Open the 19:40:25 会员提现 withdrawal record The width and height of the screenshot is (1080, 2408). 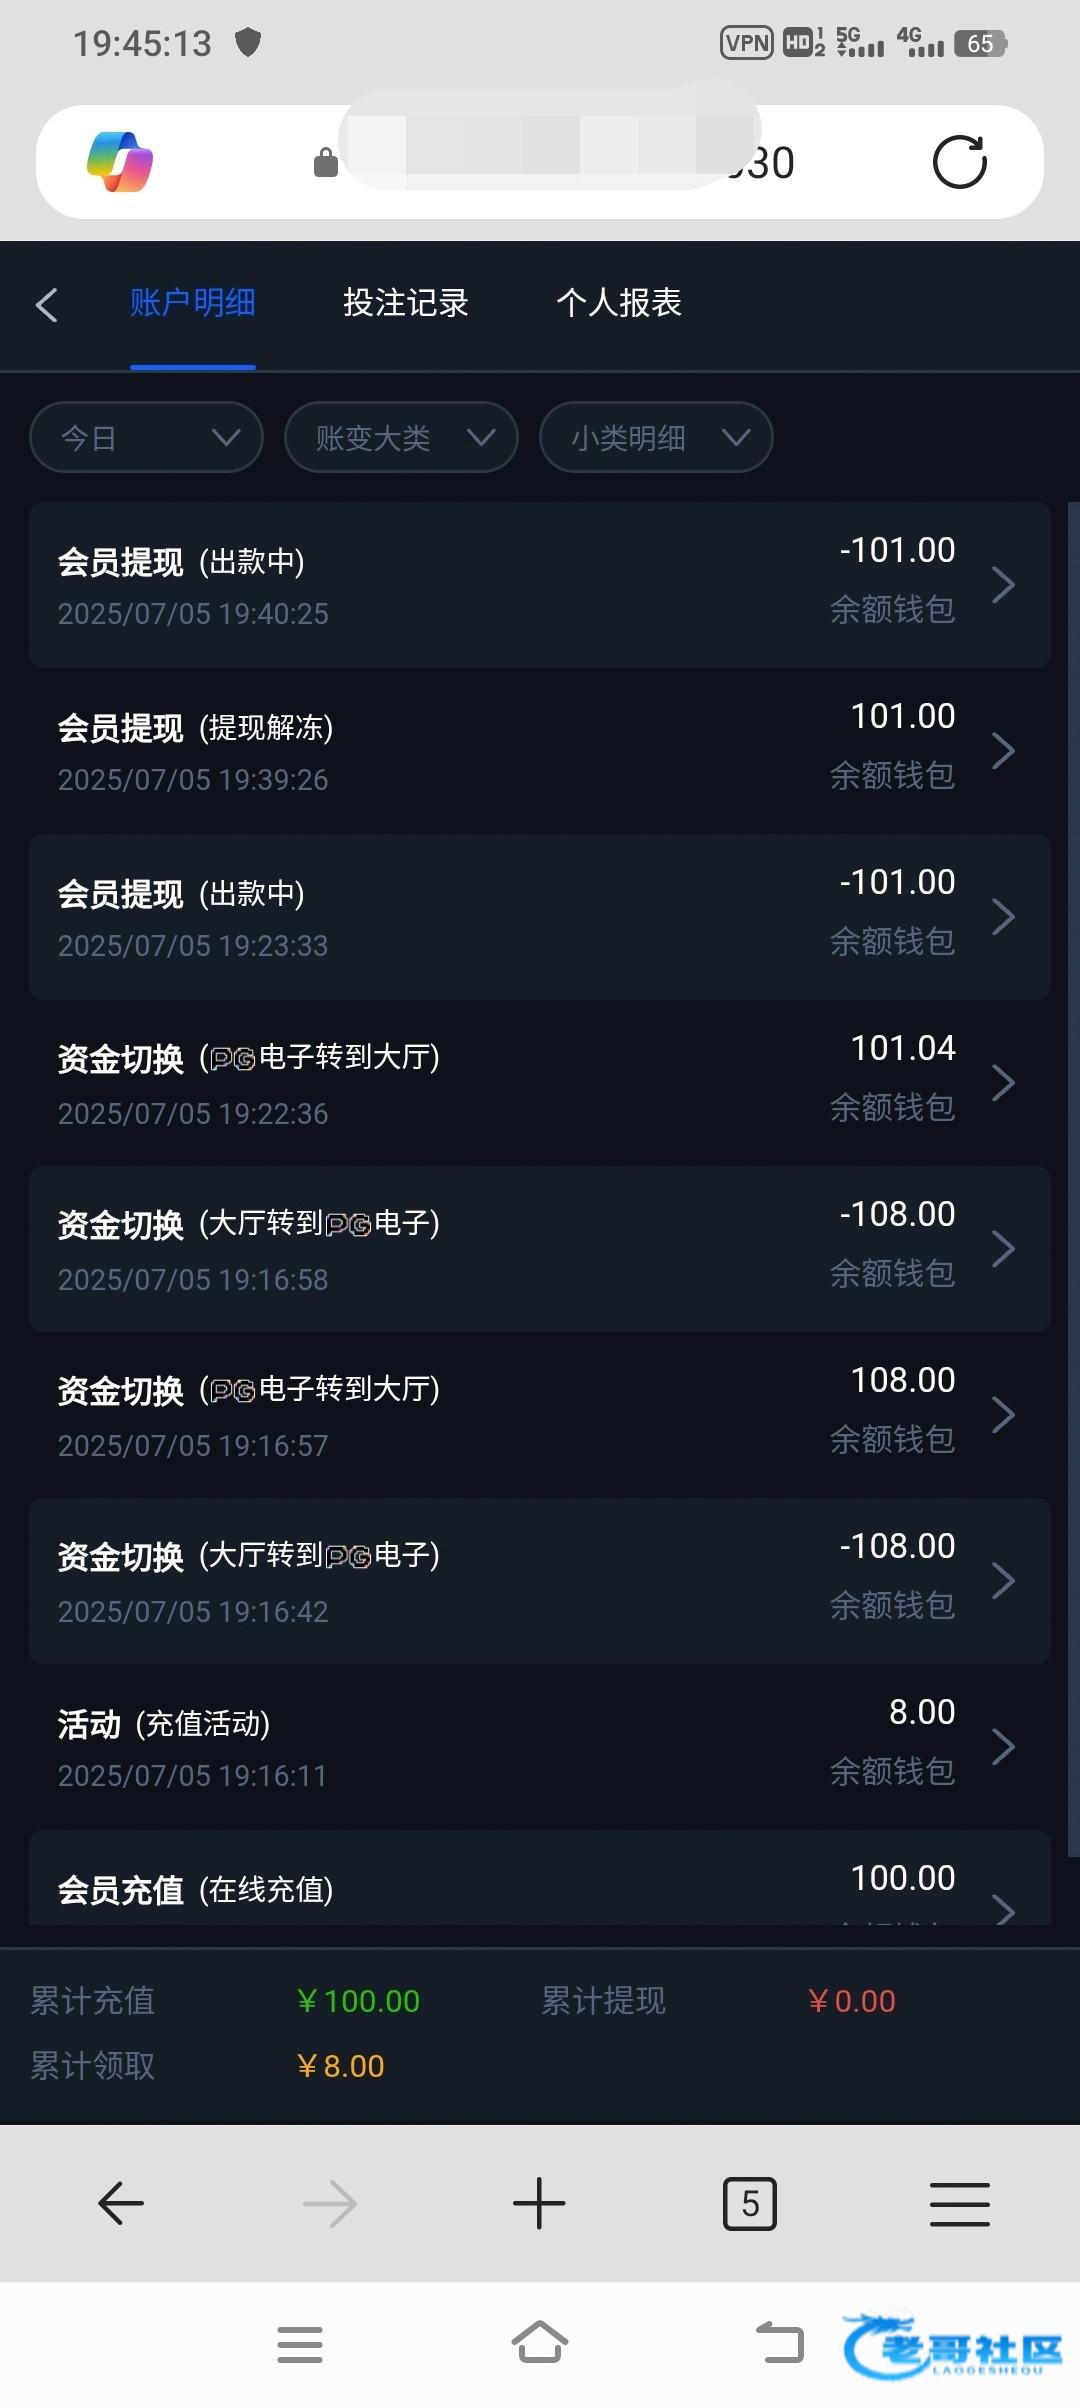[x=539, y=585]
